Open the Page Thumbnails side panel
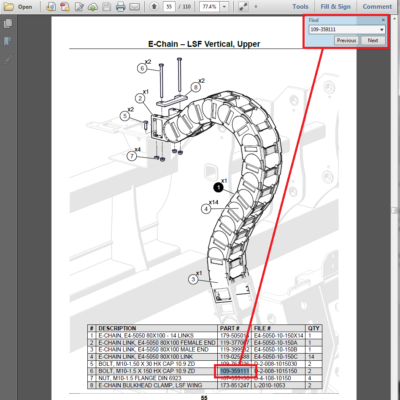The image size is (400, 400). point(7,24)
